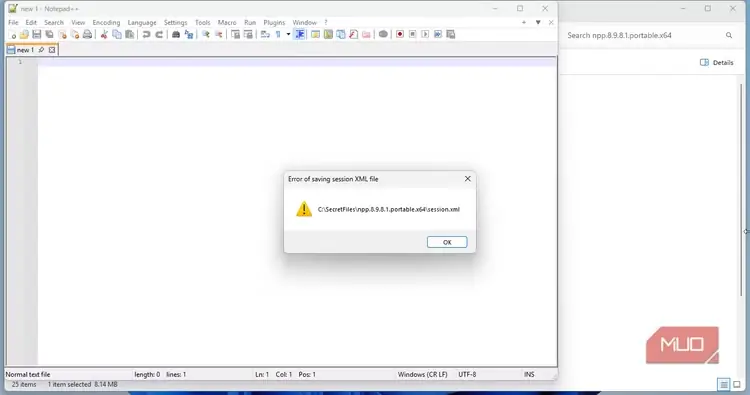The height and width of the screenshot is (395, 750).
Task: Toggle the highlighted Indent Guide button
Action: pyautogui.click(x=300, y=34)
